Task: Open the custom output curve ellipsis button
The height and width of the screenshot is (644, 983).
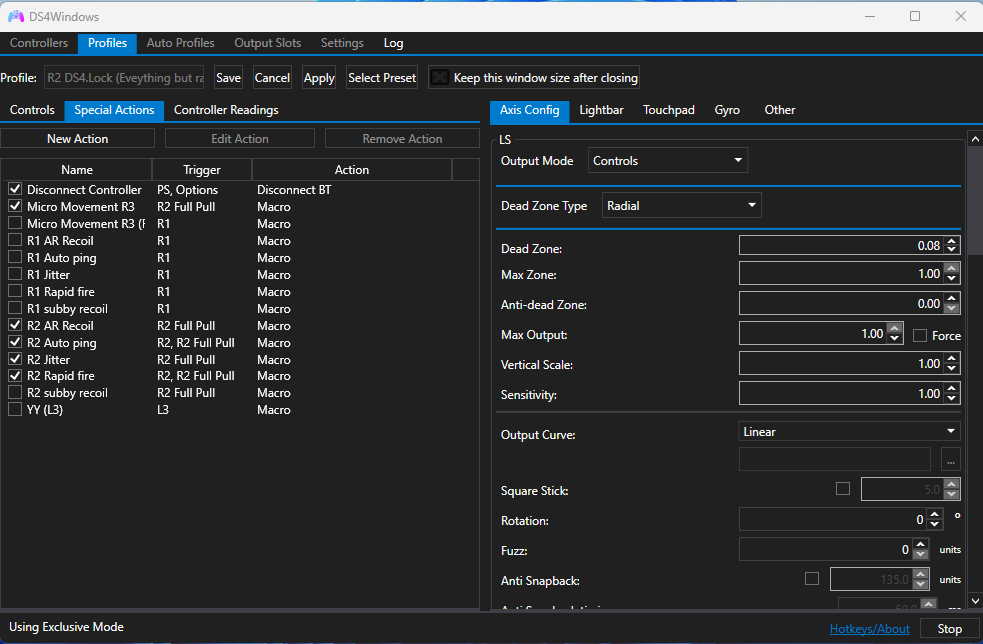Action: click(950, 460)
